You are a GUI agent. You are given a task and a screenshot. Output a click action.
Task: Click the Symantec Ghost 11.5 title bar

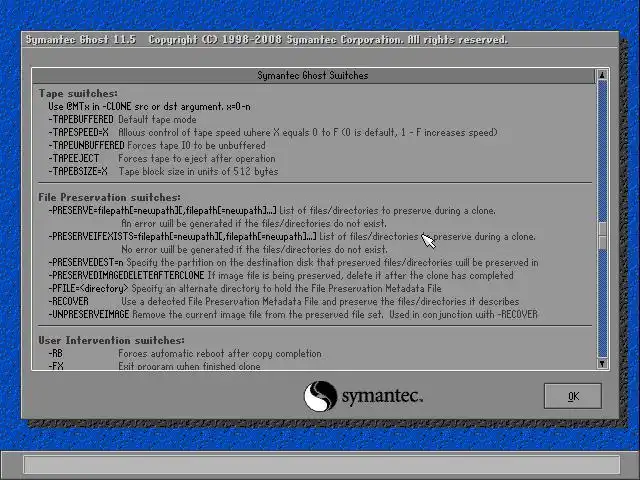tap(320, 40)
